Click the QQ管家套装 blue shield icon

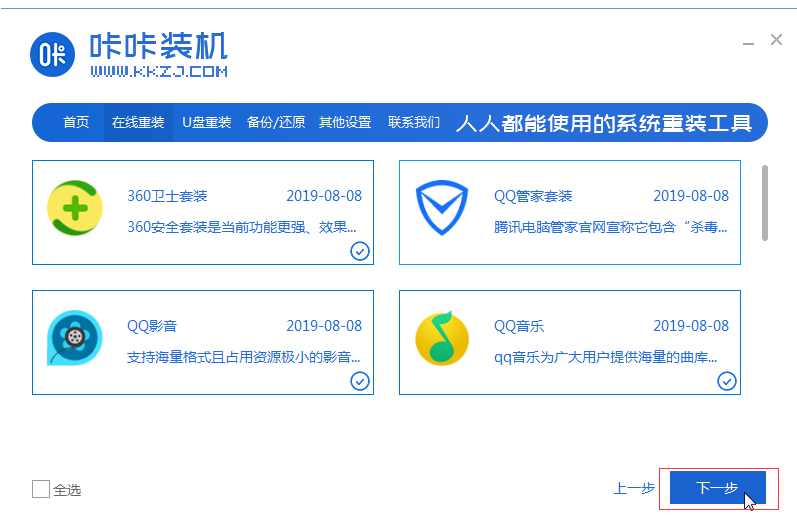click(x=442, y=208)
